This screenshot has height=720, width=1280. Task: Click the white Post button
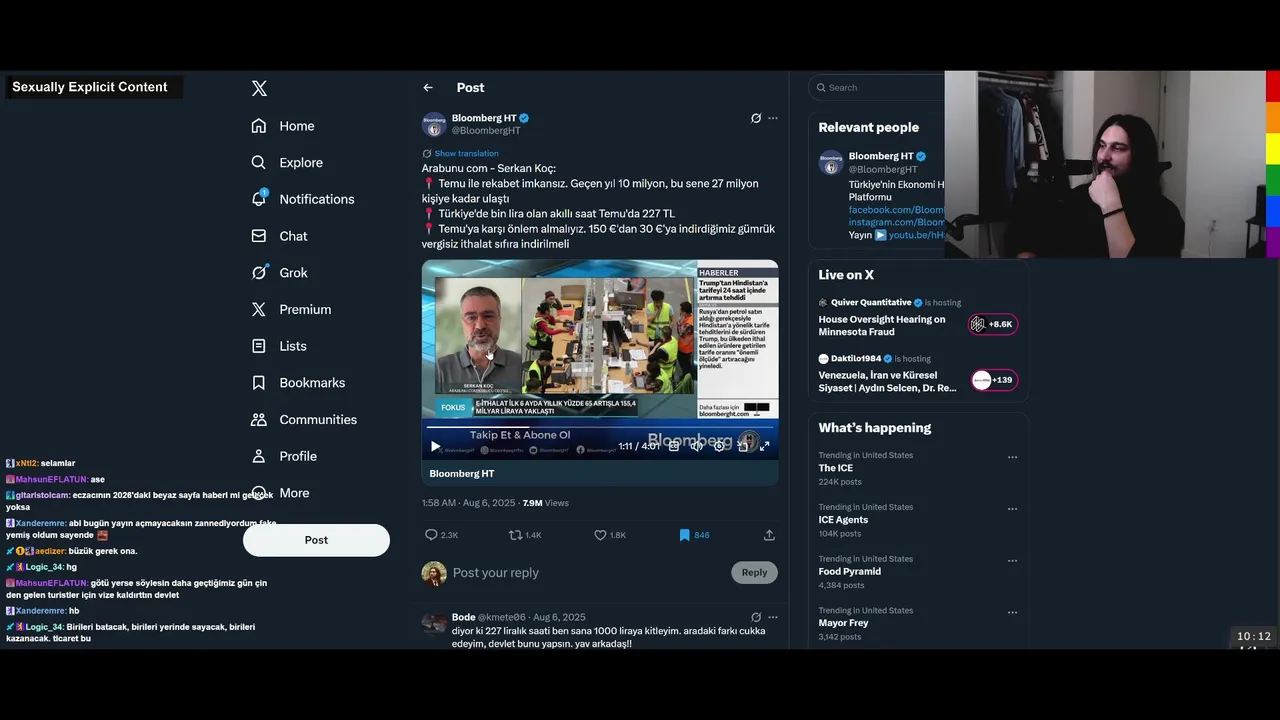click(316, 540)
